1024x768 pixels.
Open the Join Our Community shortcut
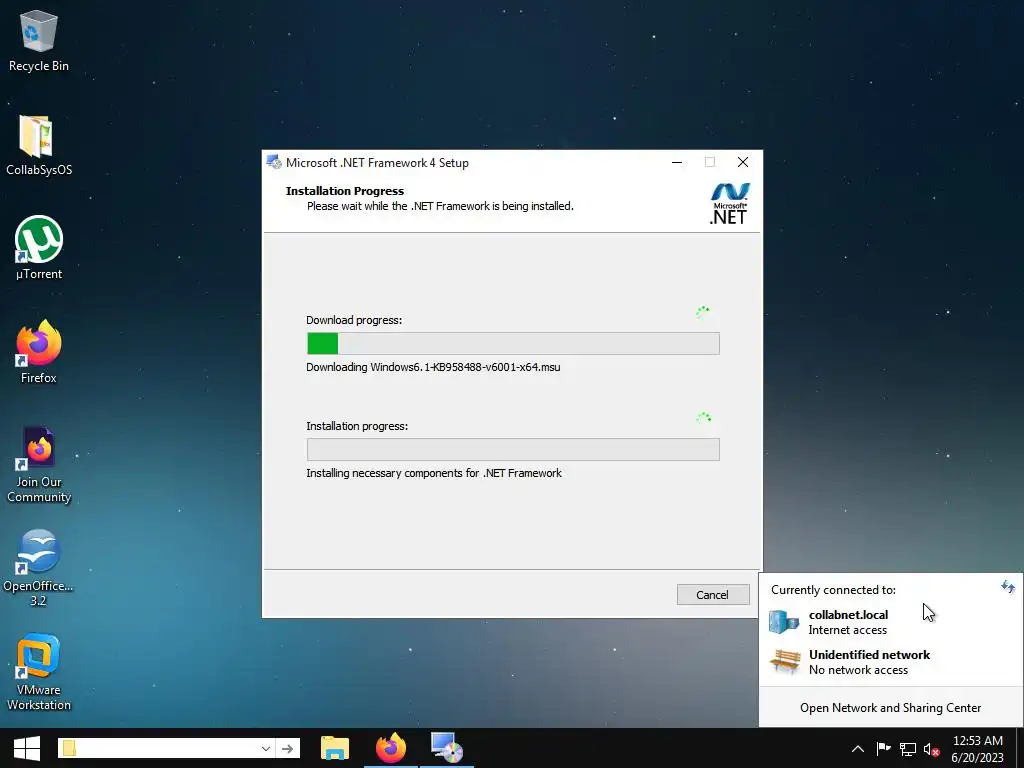point(39,464)
